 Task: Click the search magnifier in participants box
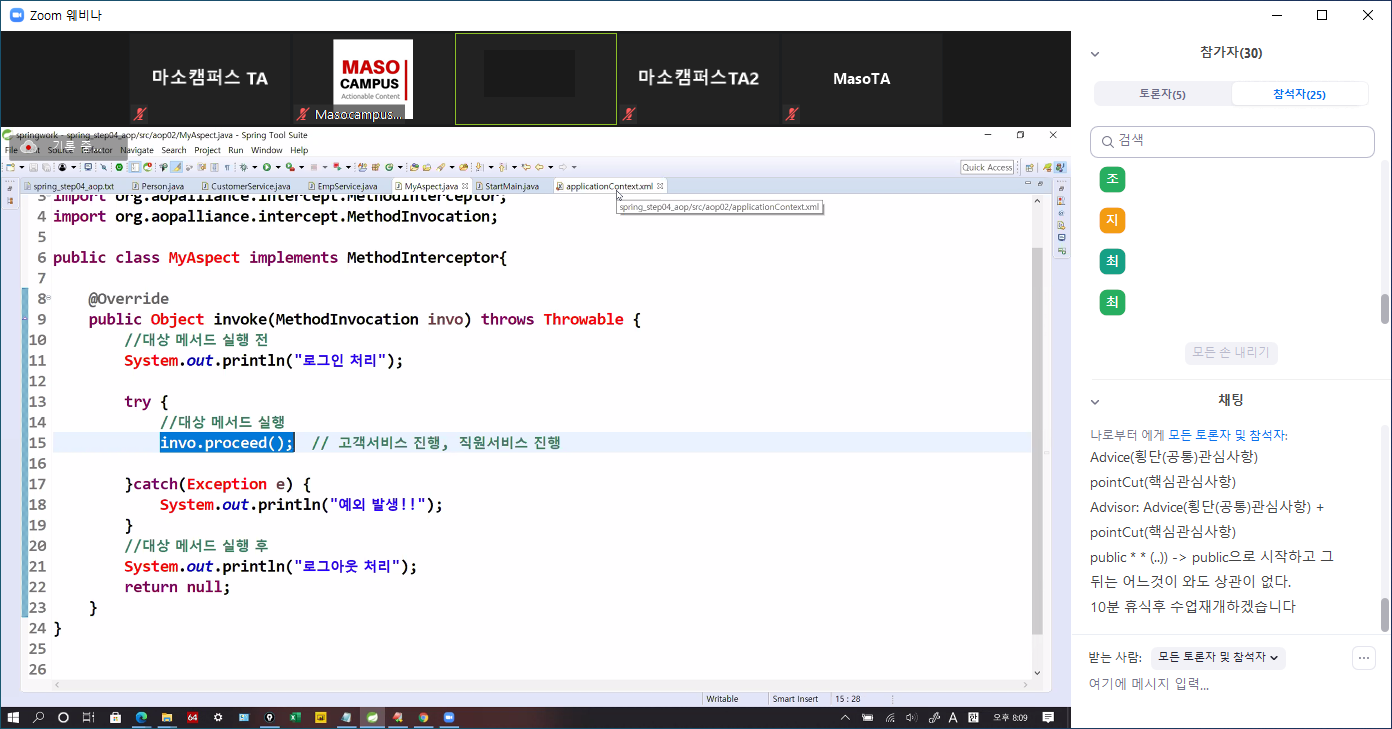(1106, 141)
